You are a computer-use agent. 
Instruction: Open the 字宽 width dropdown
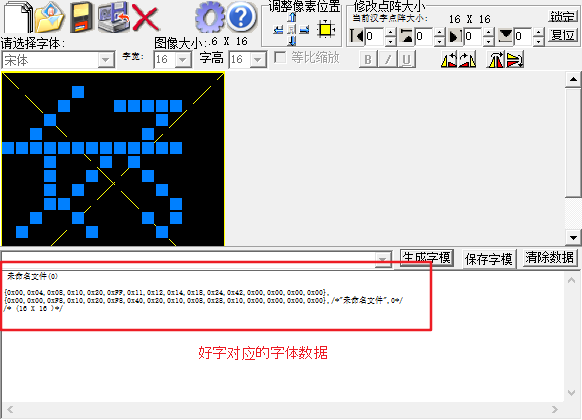pyautogui.click(x=183, y=60)
